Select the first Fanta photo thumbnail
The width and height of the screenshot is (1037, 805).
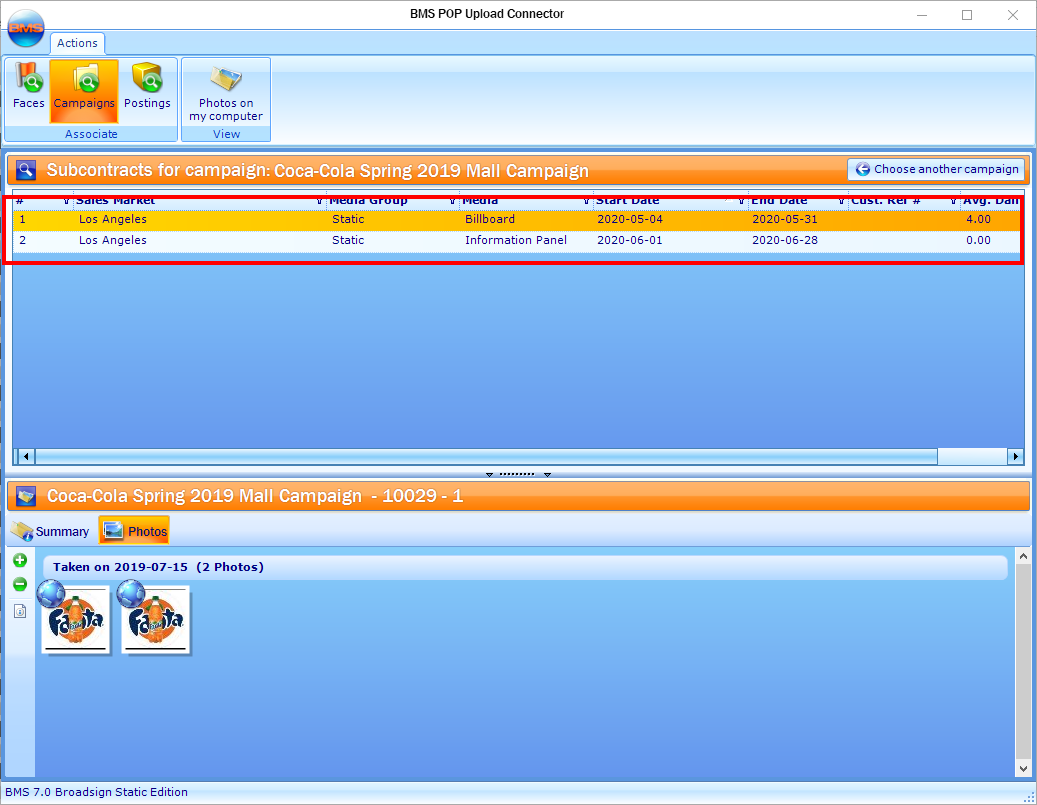click(x=75, y=620)
